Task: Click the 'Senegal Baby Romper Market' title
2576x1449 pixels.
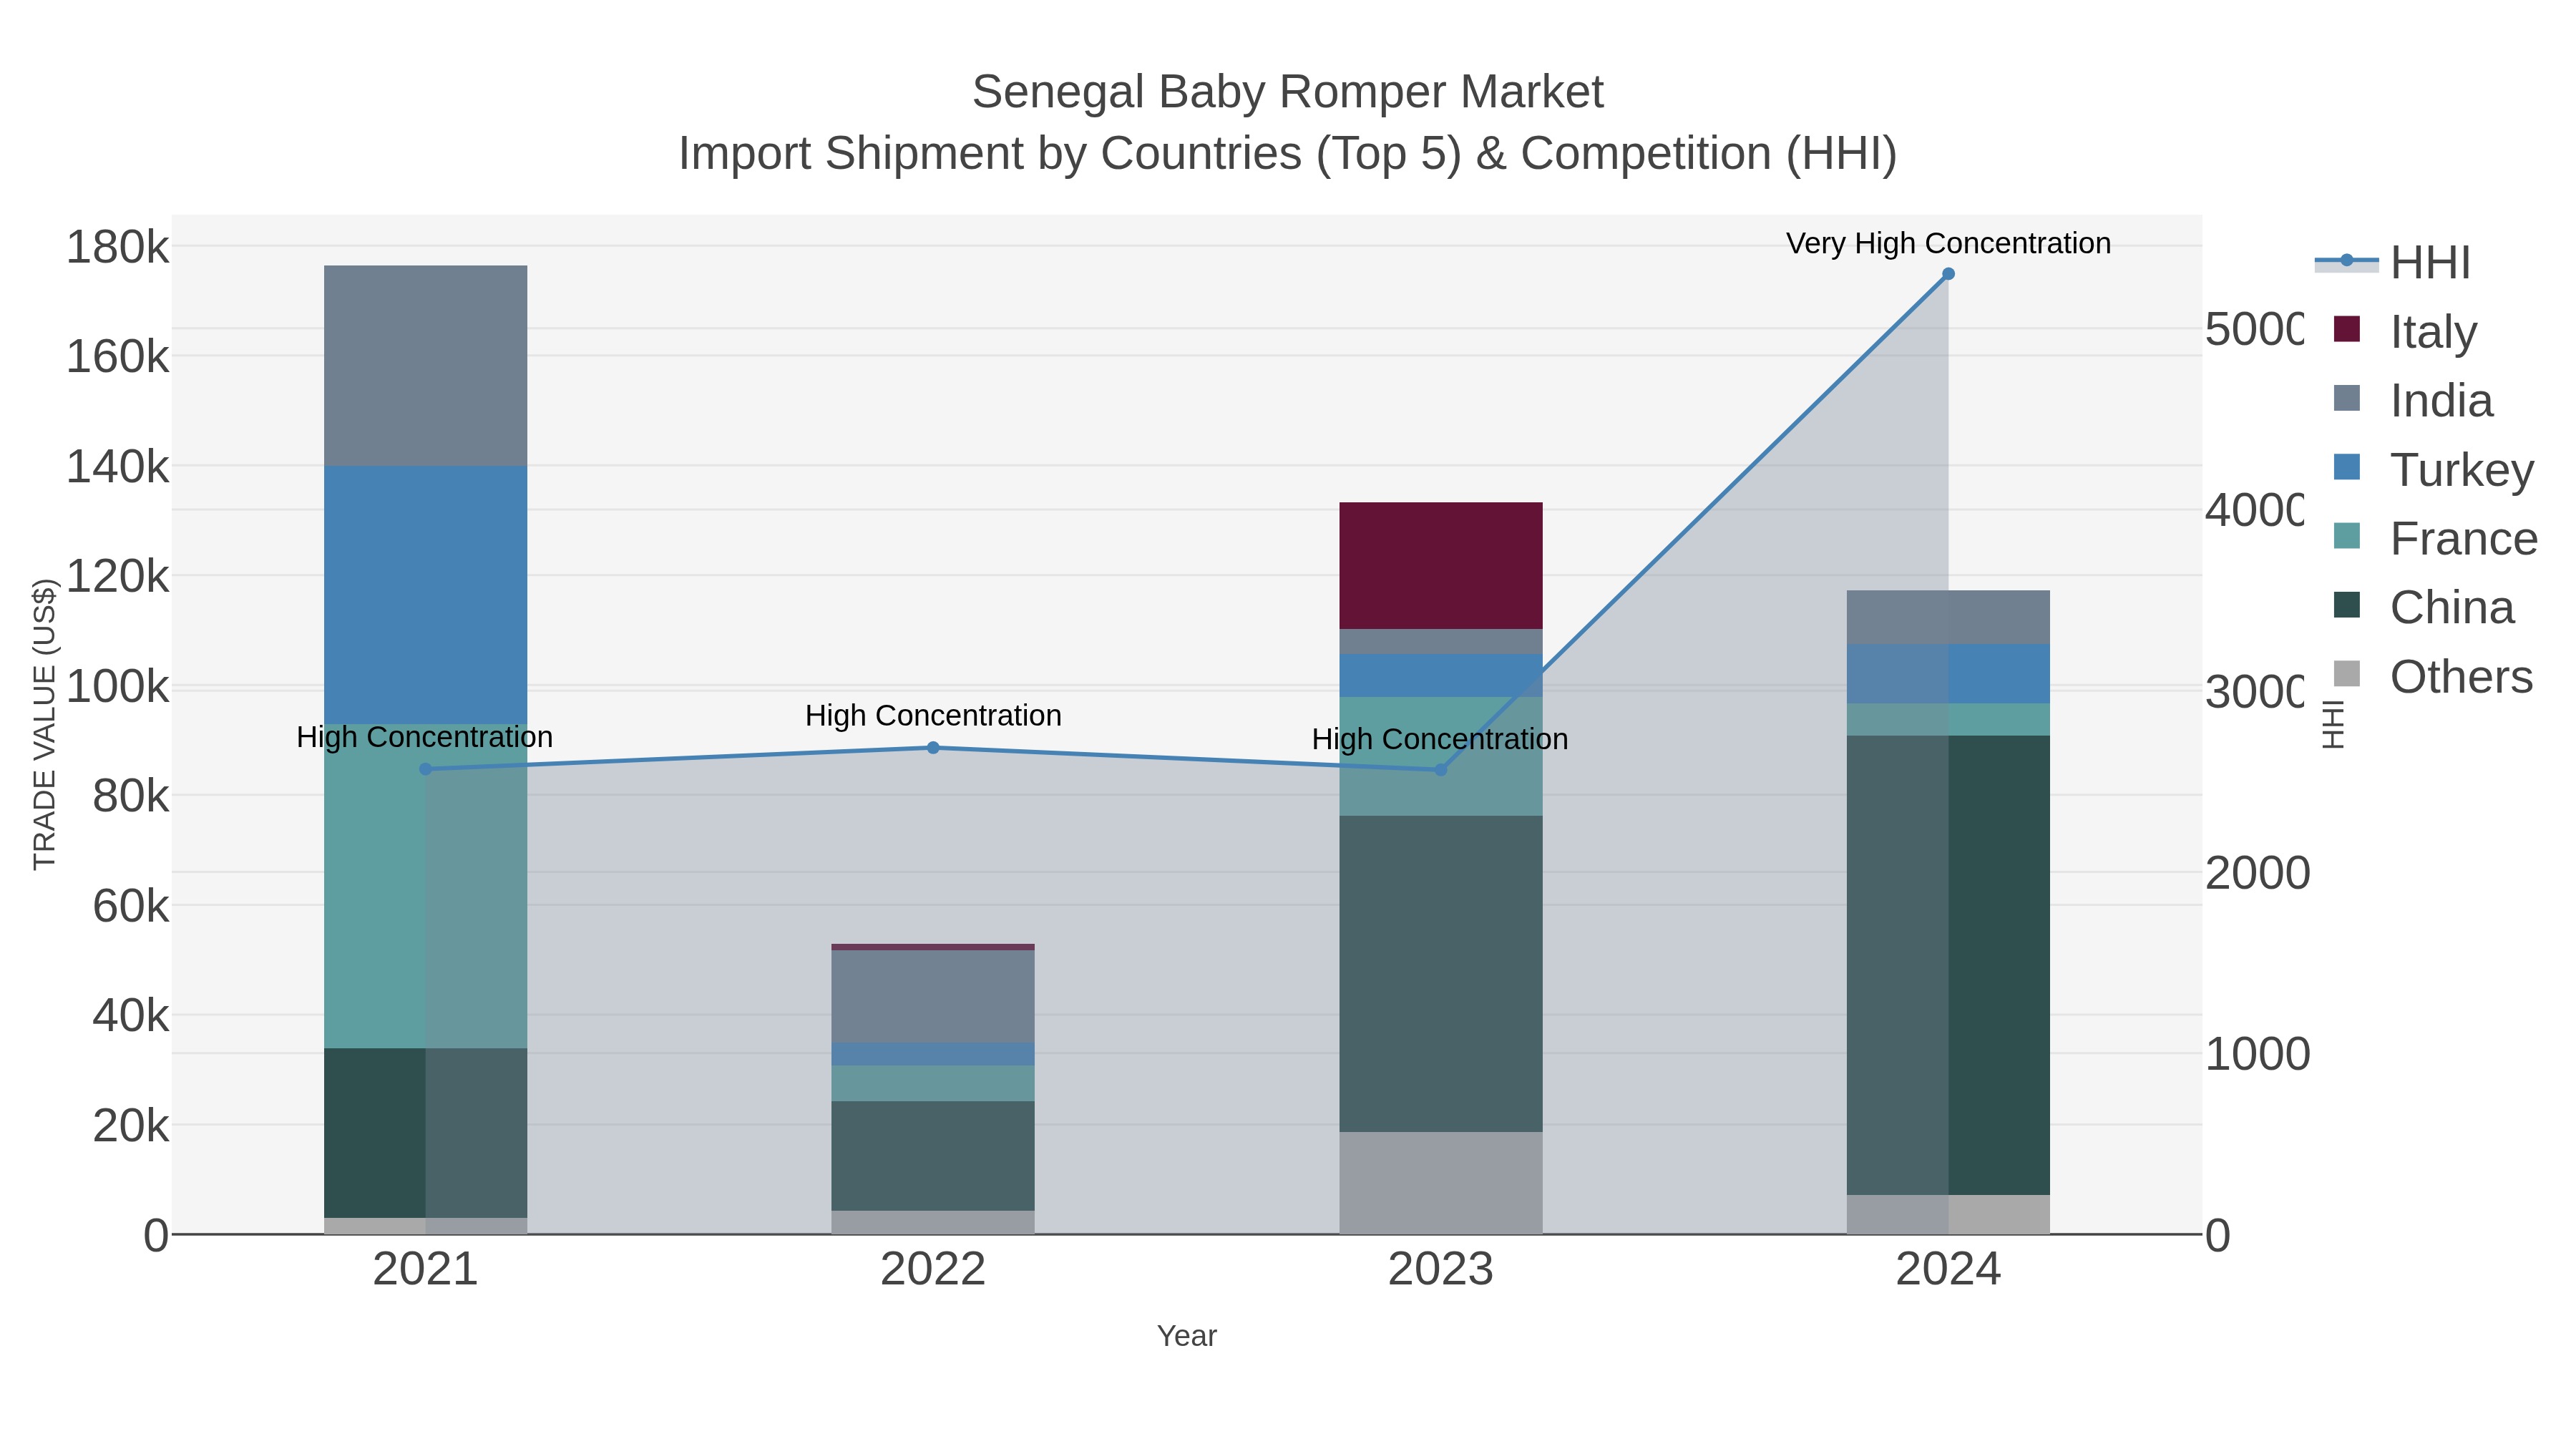Action: [1288, 92]
